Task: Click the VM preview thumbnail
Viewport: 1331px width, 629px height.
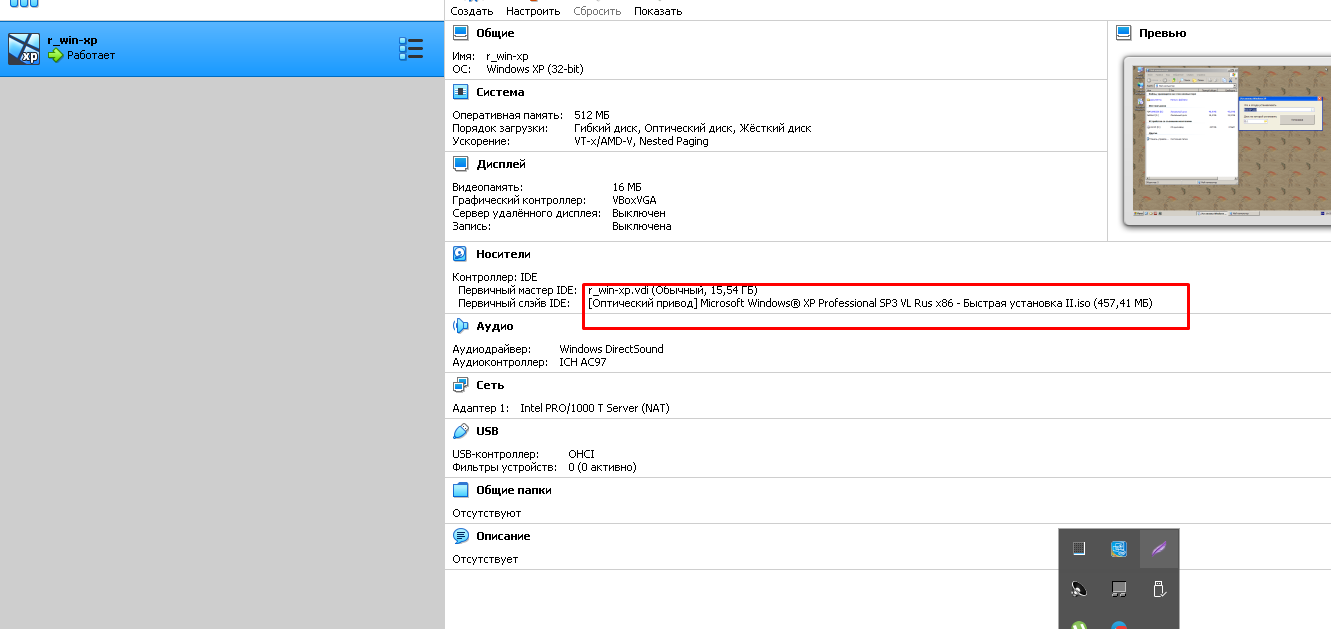Action: point(1229,142)
